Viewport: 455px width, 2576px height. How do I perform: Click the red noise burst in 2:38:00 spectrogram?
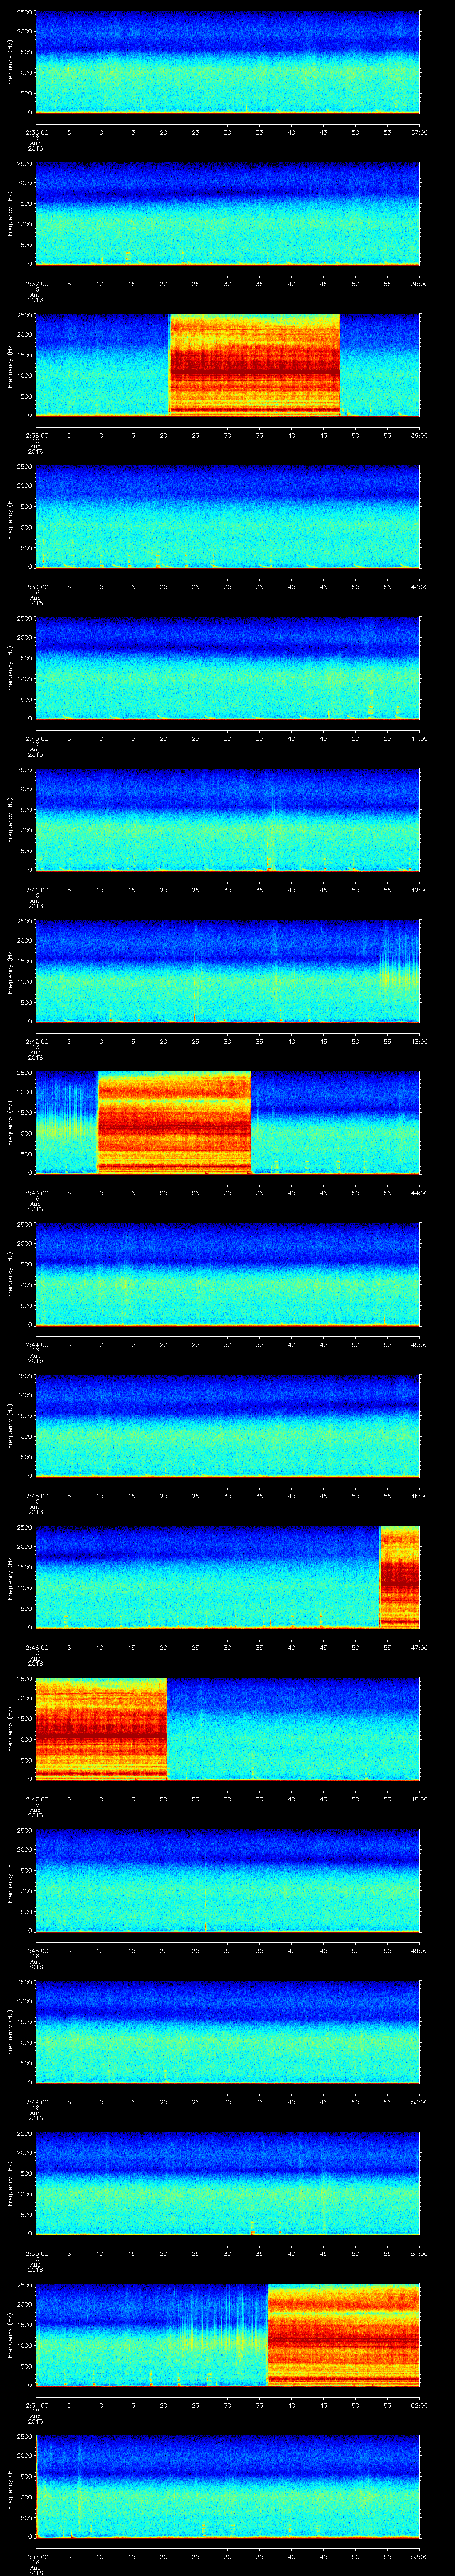point(255,364)
